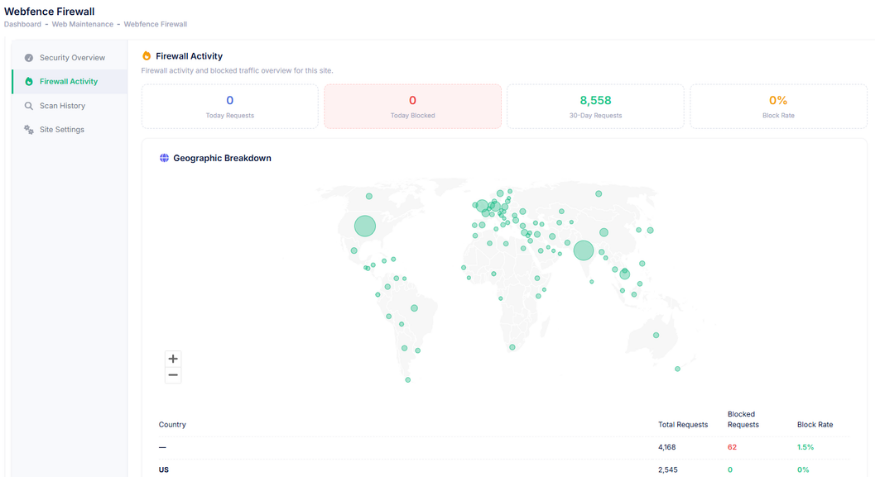Image resolution: width=875 pixels, height=481 pixels.
Task: Click the map bubble near New Zealand
Action: 677,369
